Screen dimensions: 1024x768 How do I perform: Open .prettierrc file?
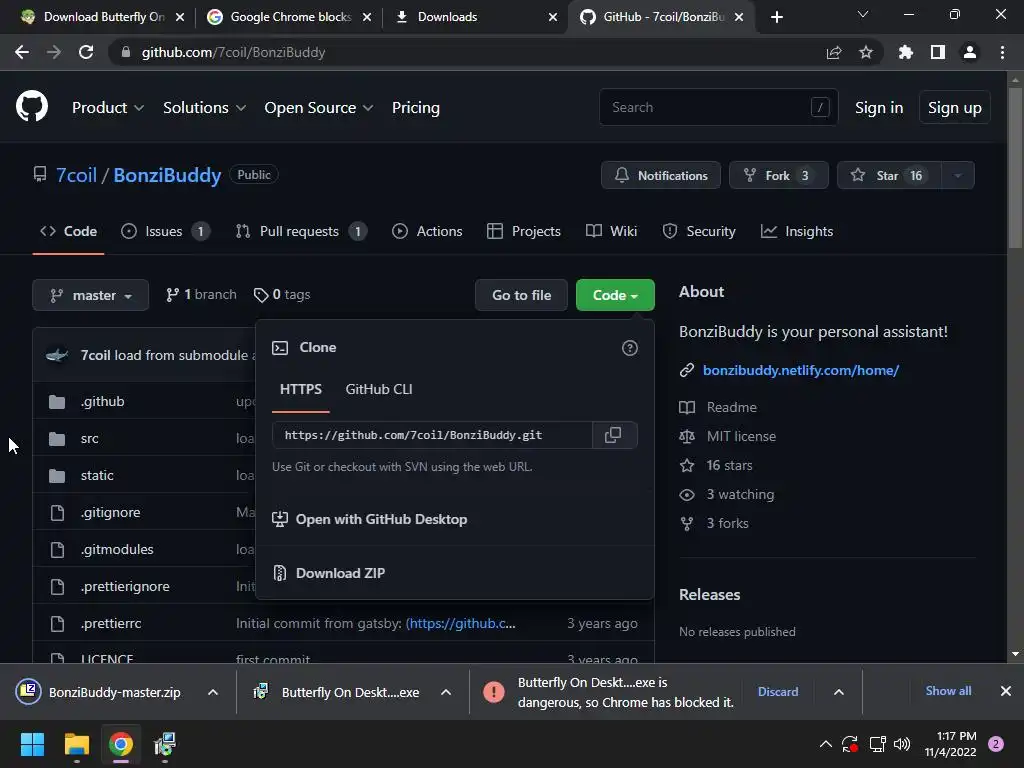[111, 624]
